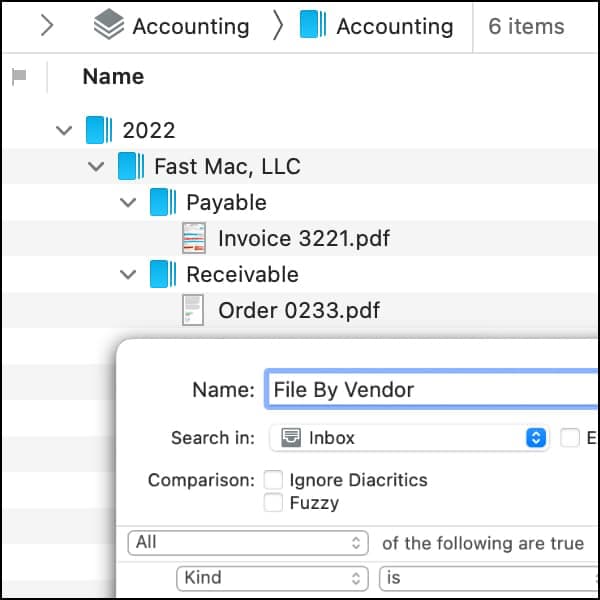600x600 pixels.
Task: Open the Kind criterion dropdown
Action: pos(272,578)
